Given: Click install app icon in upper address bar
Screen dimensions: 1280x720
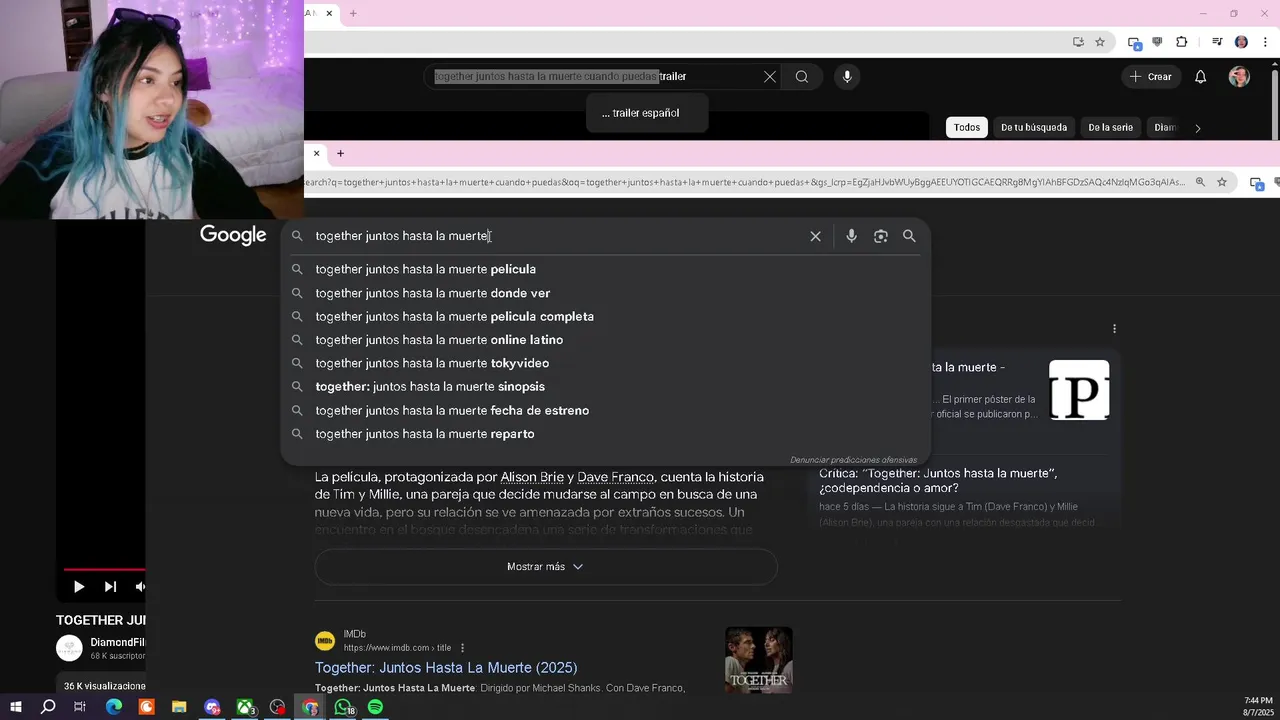Looking at the screenshot, I should 1078,42.
